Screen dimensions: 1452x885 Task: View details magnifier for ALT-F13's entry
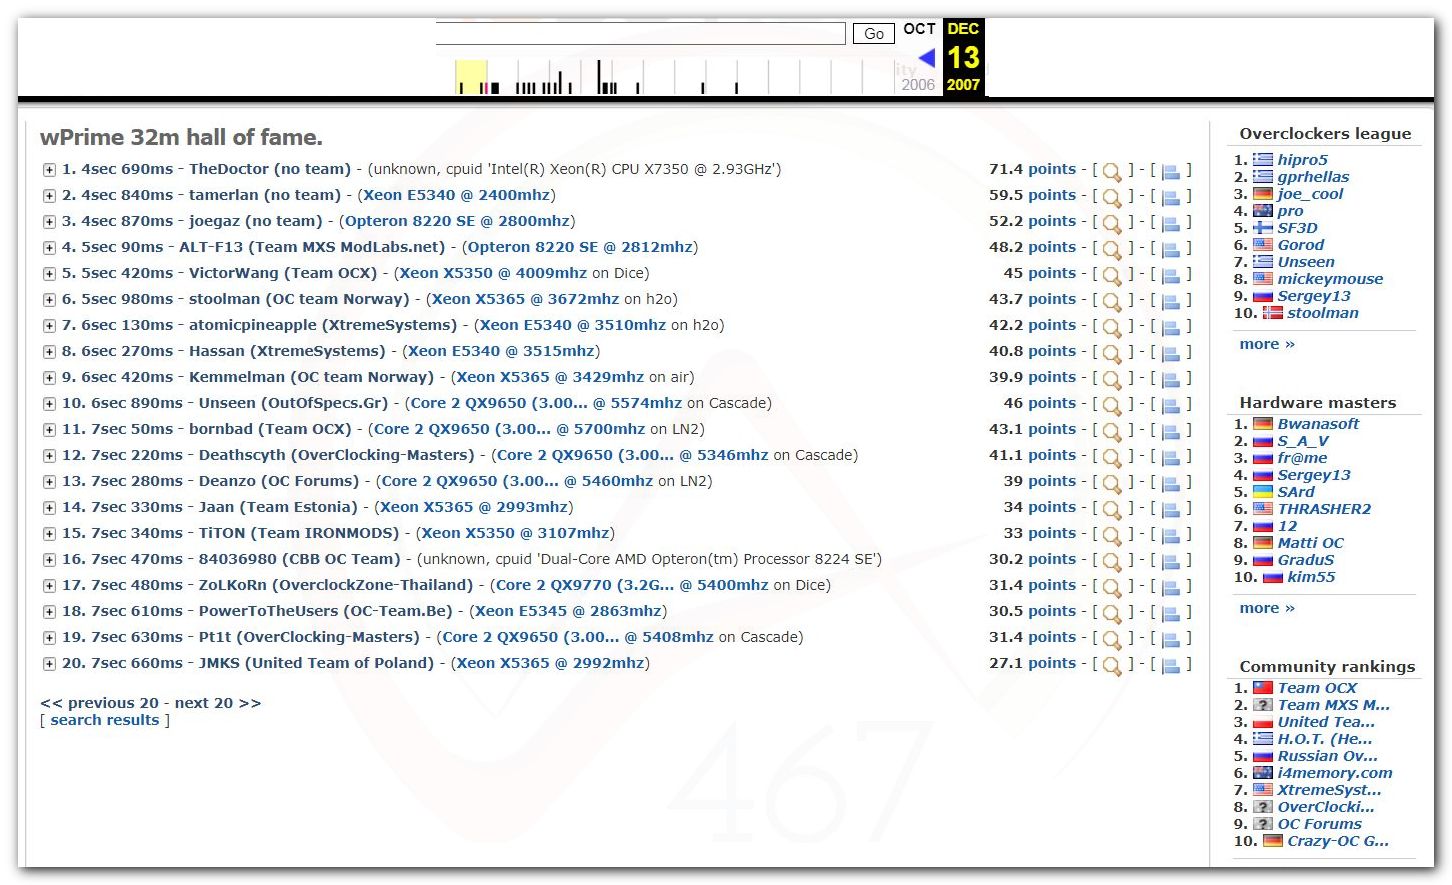tap(1111, 249)
